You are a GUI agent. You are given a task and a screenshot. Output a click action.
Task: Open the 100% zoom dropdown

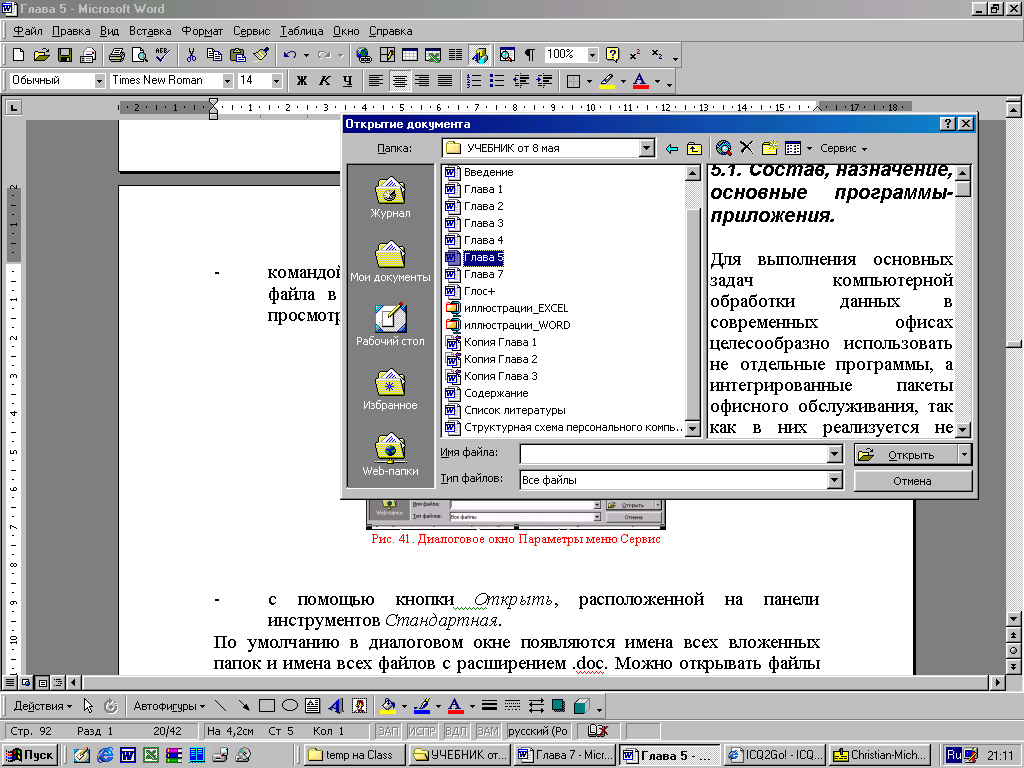pyautogui.click(x=592, y=55)
